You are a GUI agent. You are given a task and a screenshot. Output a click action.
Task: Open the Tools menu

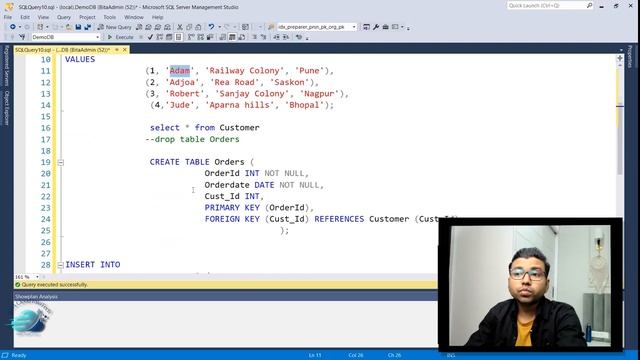pos(109,17)
